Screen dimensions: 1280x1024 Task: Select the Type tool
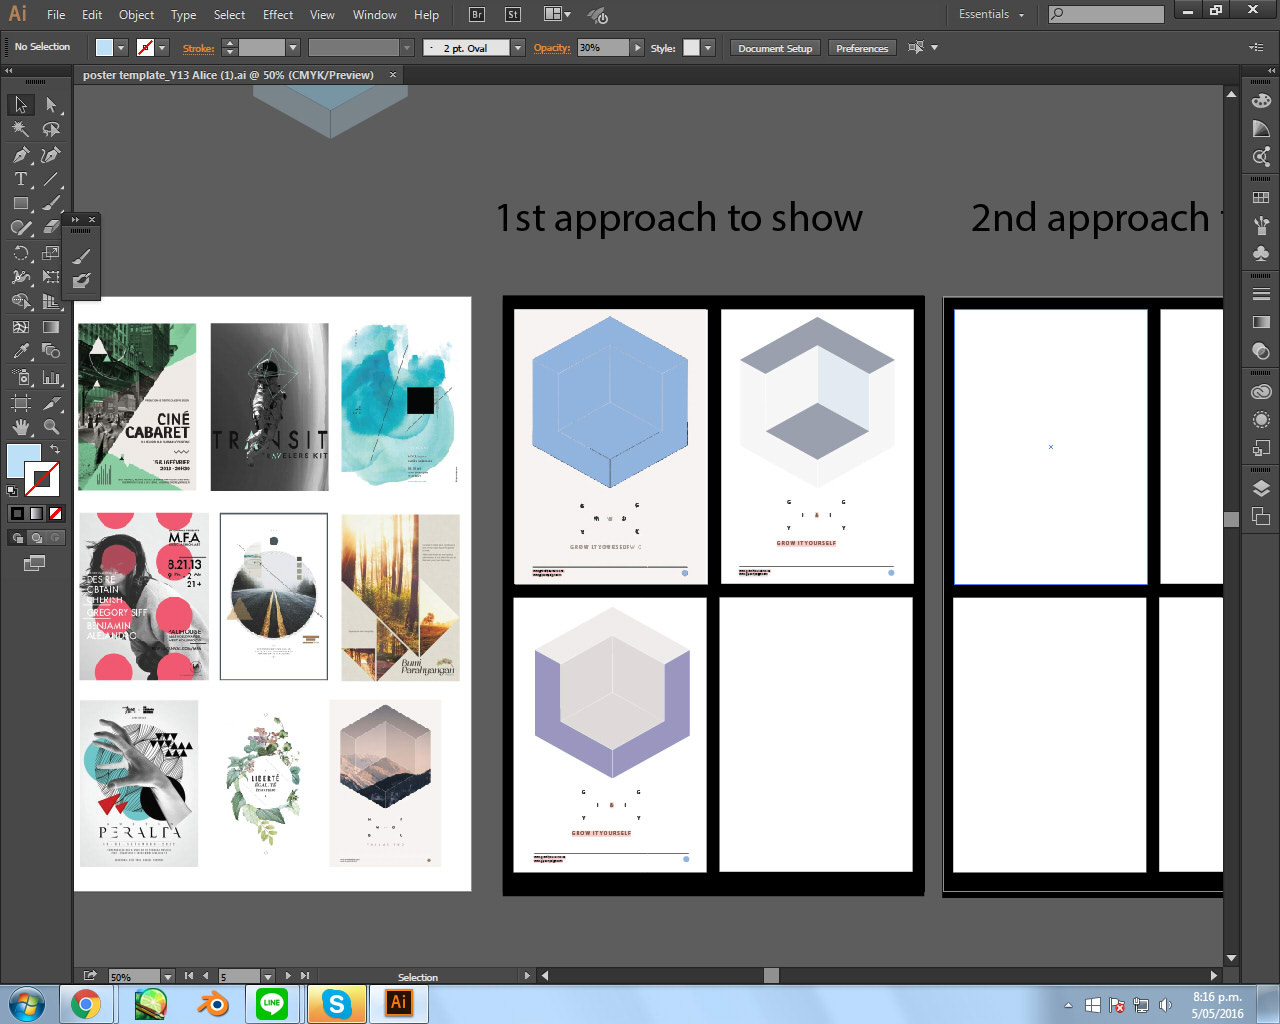click(21, 180)
